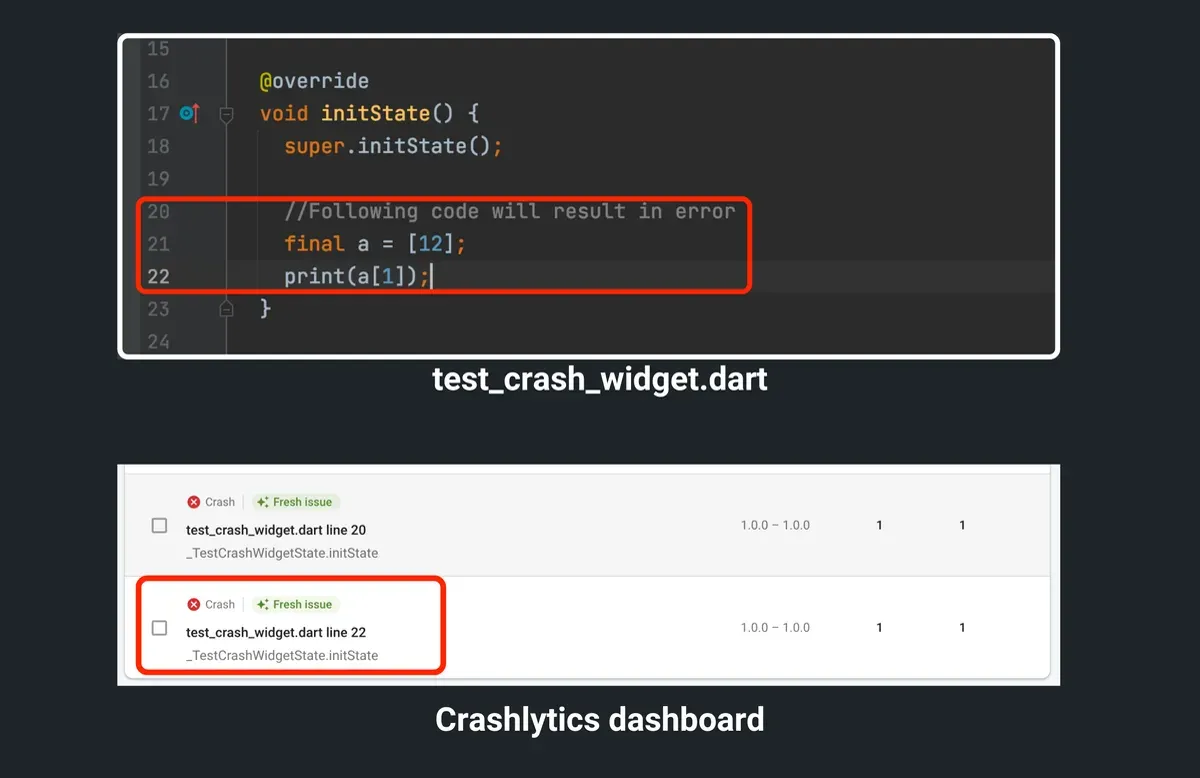Click line number 16 in the gutter
Screen dimensions: 1200x778
tap(159, 81)
